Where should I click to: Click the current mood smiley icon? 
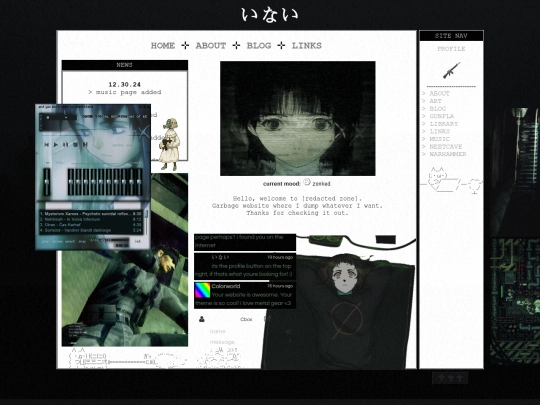pos(307,181)
